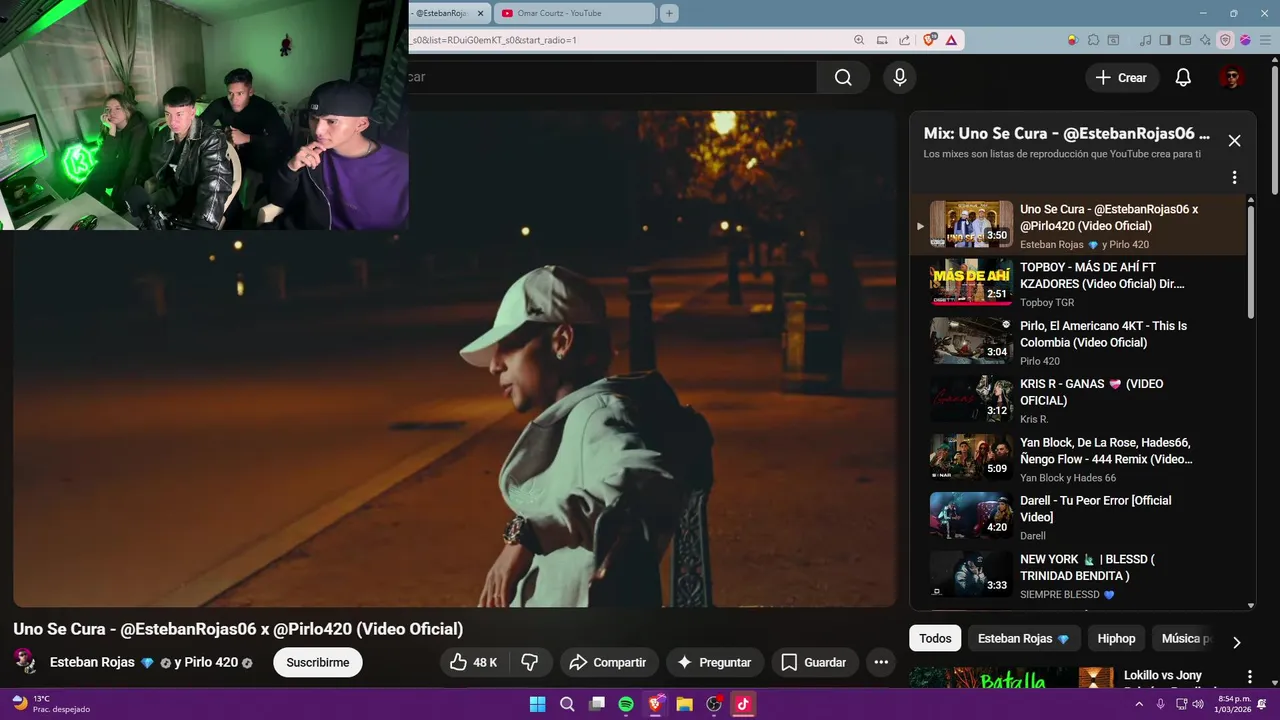This screenshot has width=1280, height=720.
Task: Click the taskbar volume speaker icon
Action: [1198, 704]
